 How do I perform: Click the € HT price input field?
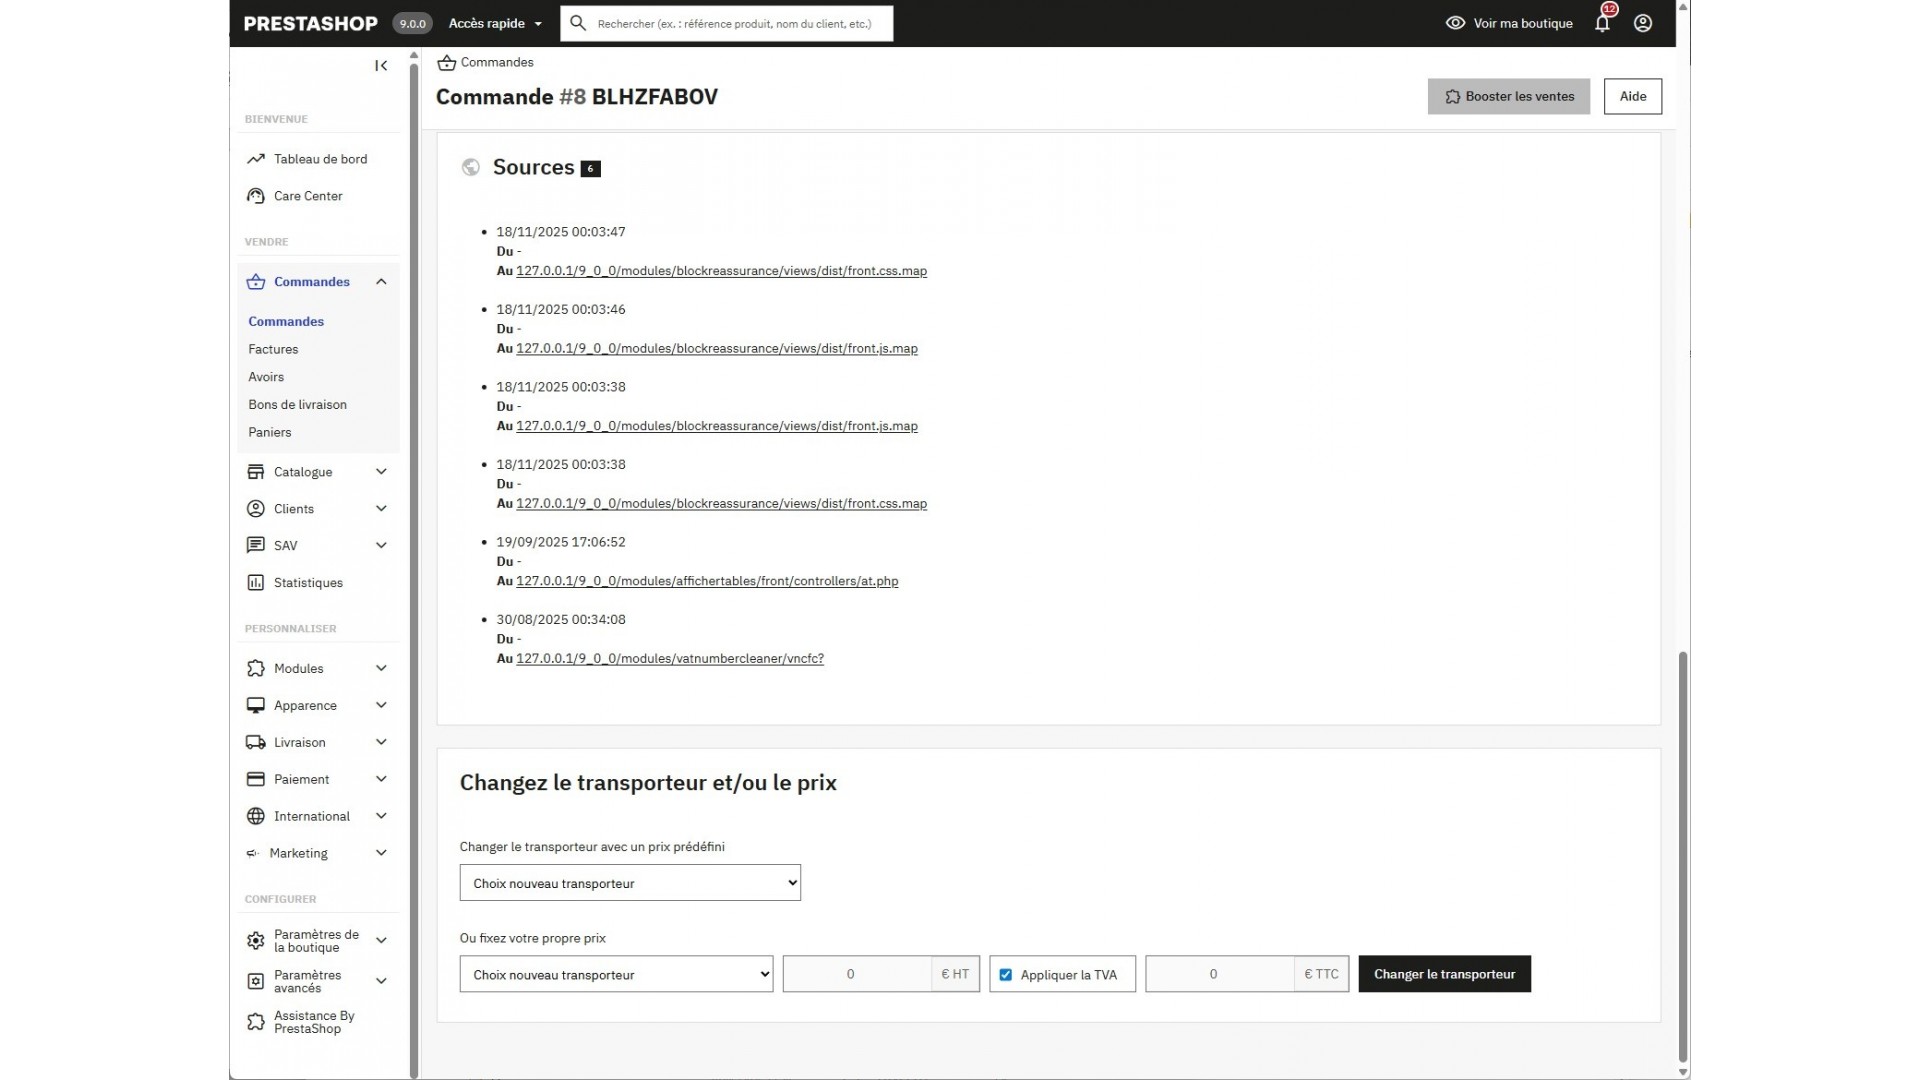tap(857, 975)
